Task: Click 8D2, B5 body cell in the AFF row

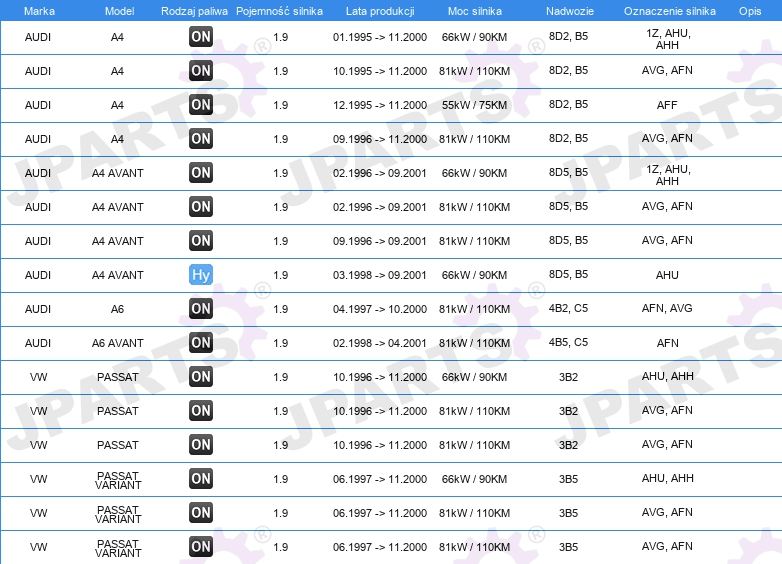Action: pos(568,104)
